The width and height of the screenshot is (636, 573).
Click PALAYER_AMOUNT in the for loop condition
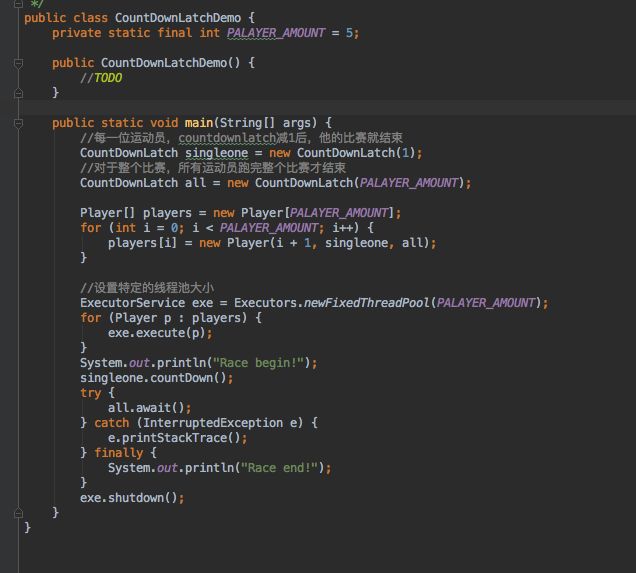coord(269,228)
